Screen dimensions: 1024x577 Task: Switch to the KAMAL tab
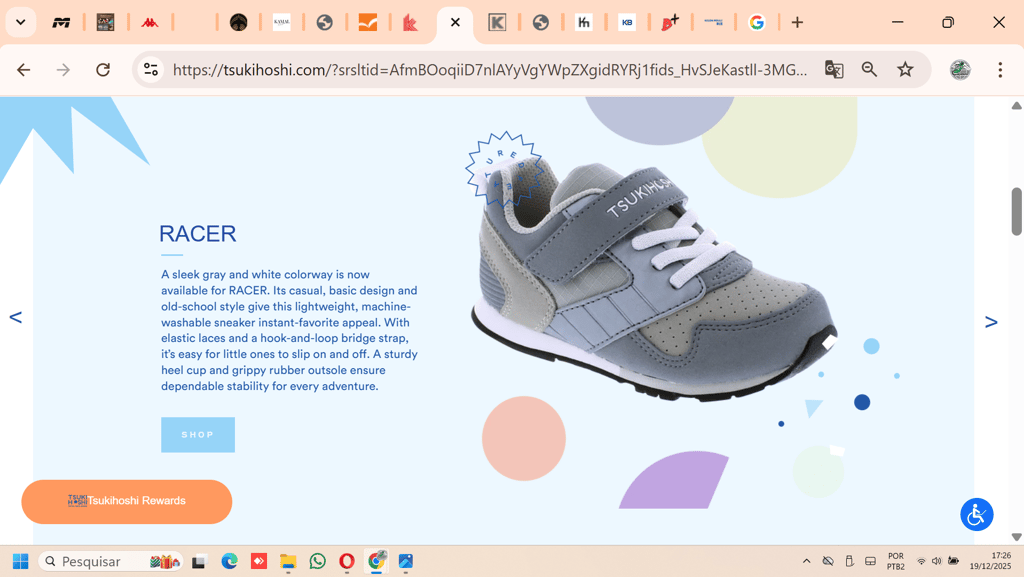tap(281, 23)
